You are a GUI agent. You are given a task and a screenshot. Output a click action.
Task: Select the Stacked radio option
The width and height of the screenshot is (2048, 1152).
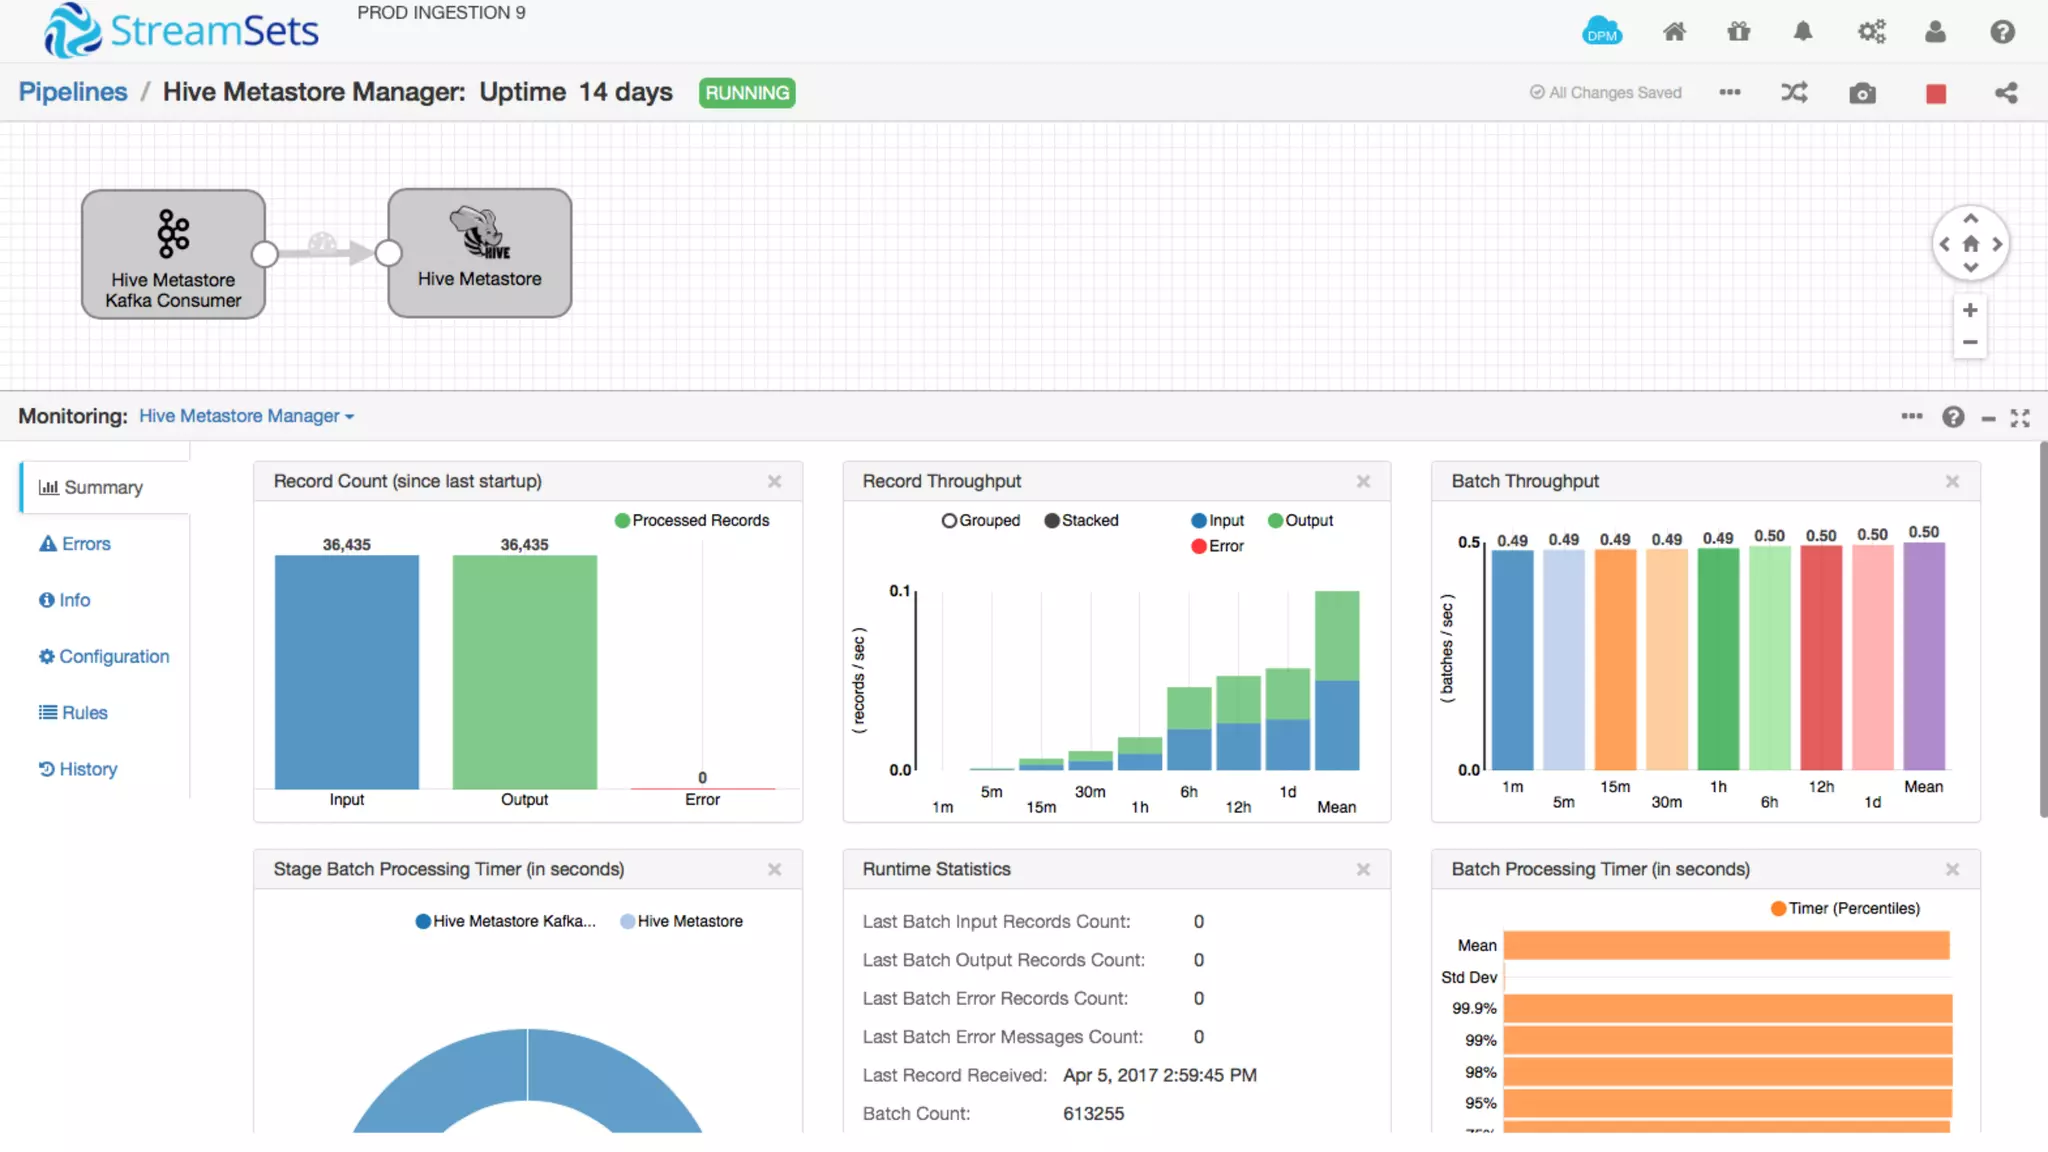tap(1052, 520)
